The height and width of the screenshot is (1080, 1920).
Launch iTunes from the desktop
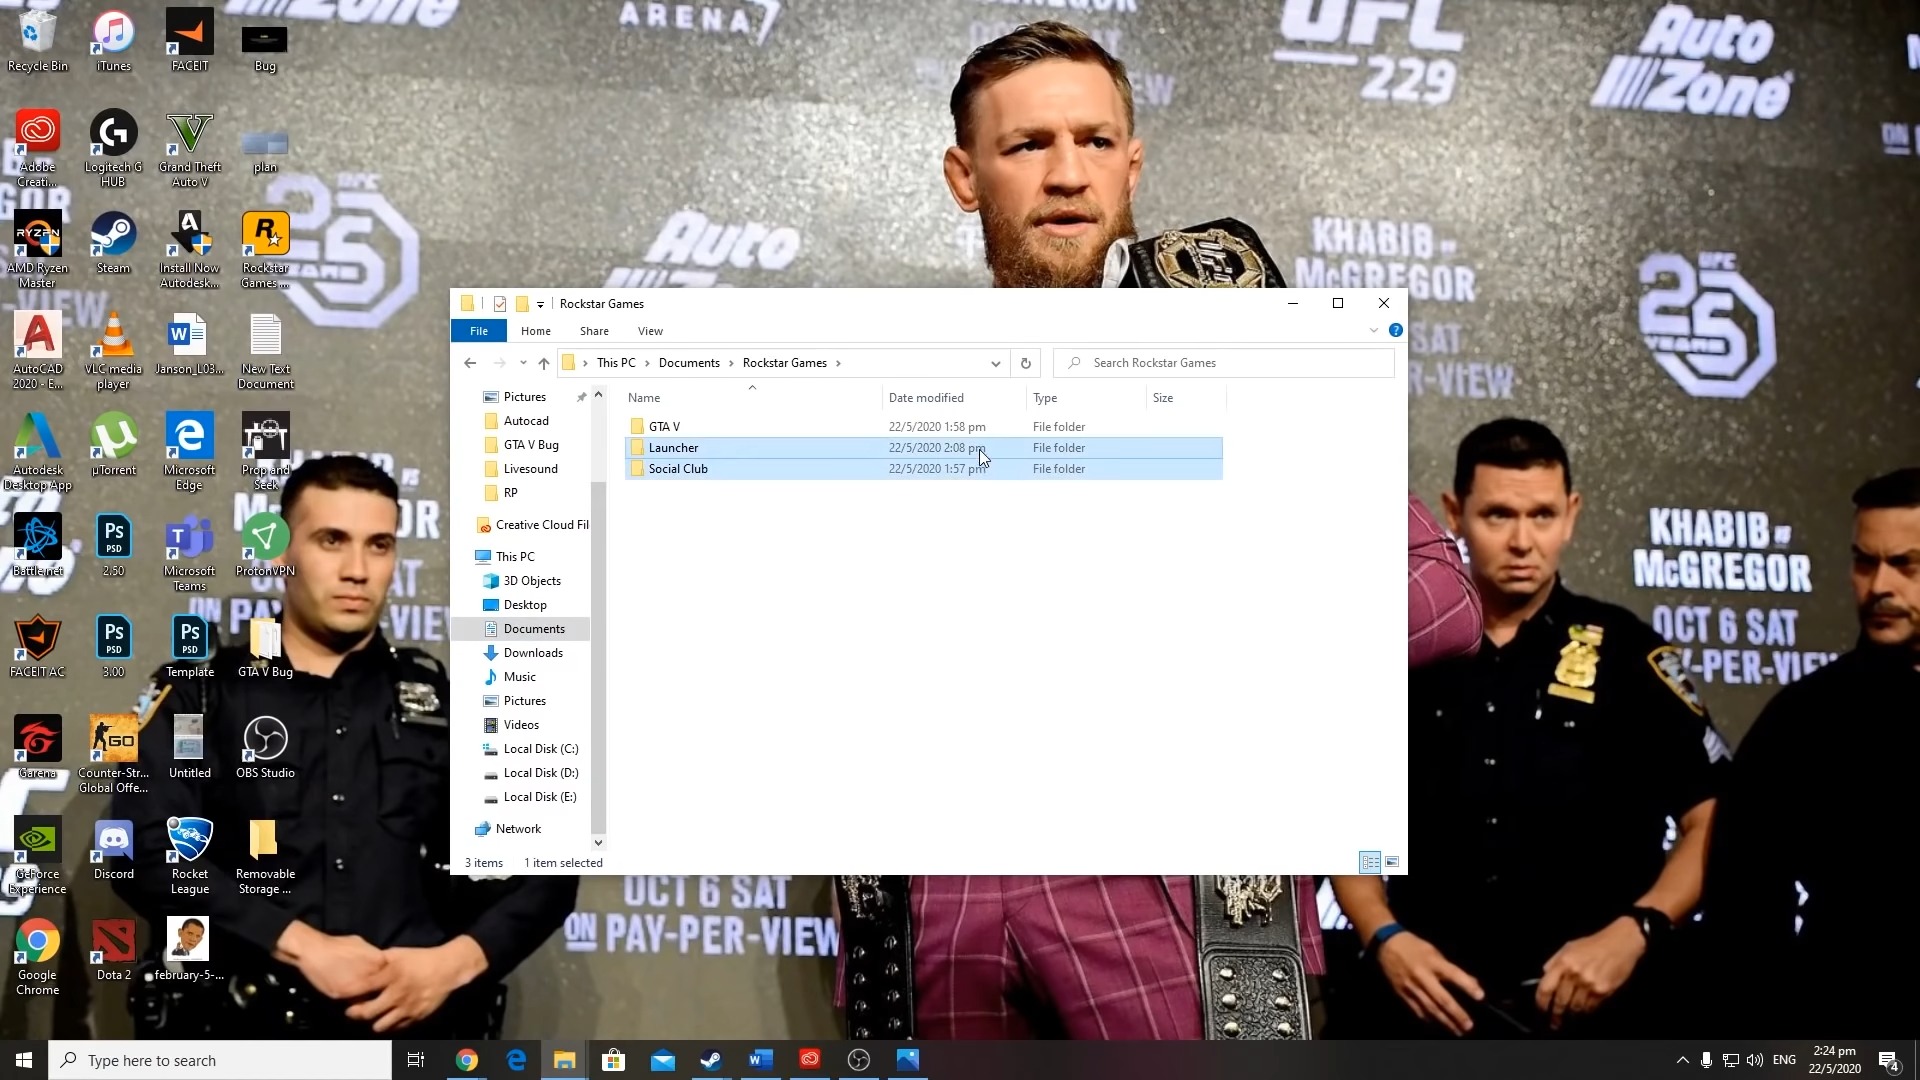click(x=113, y=41)
